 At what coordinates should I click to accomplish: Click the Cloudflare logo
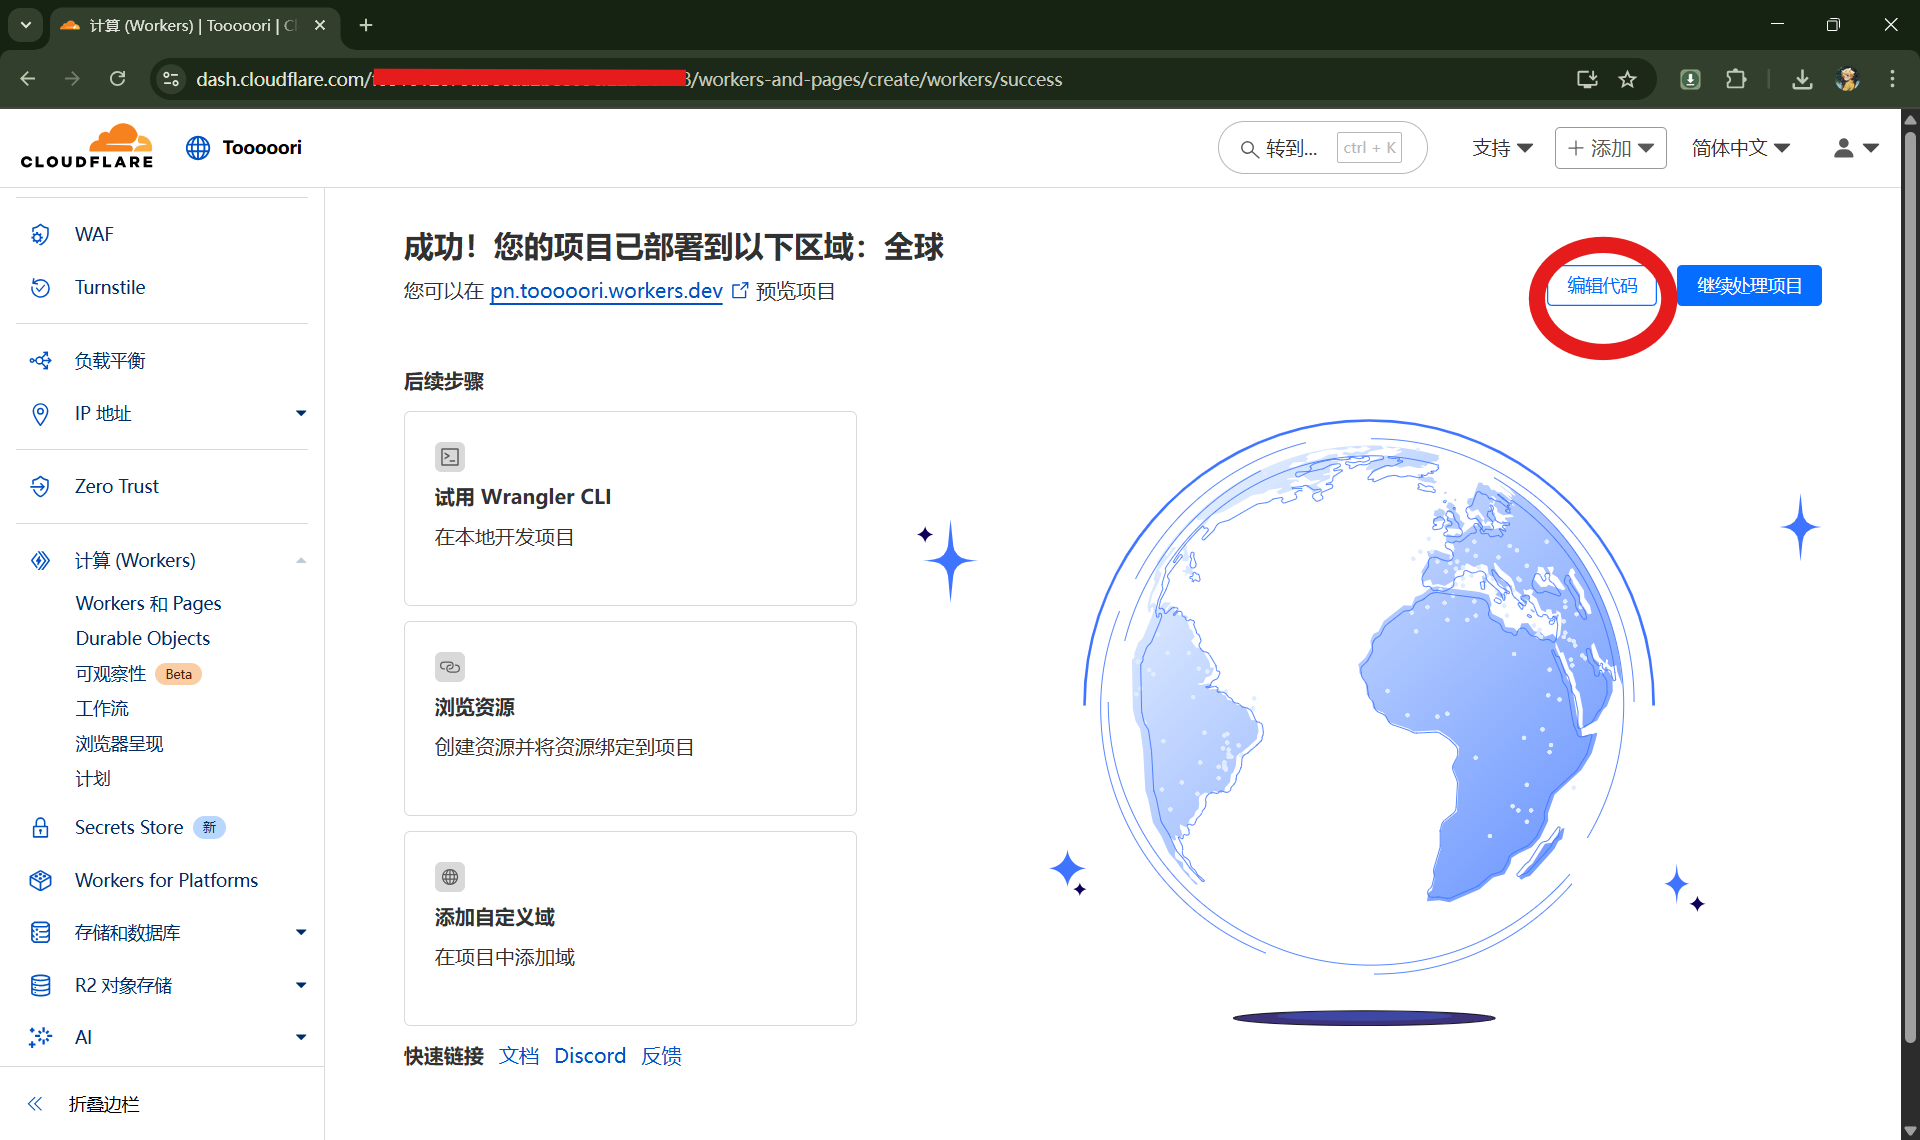[x=87, y=147]
